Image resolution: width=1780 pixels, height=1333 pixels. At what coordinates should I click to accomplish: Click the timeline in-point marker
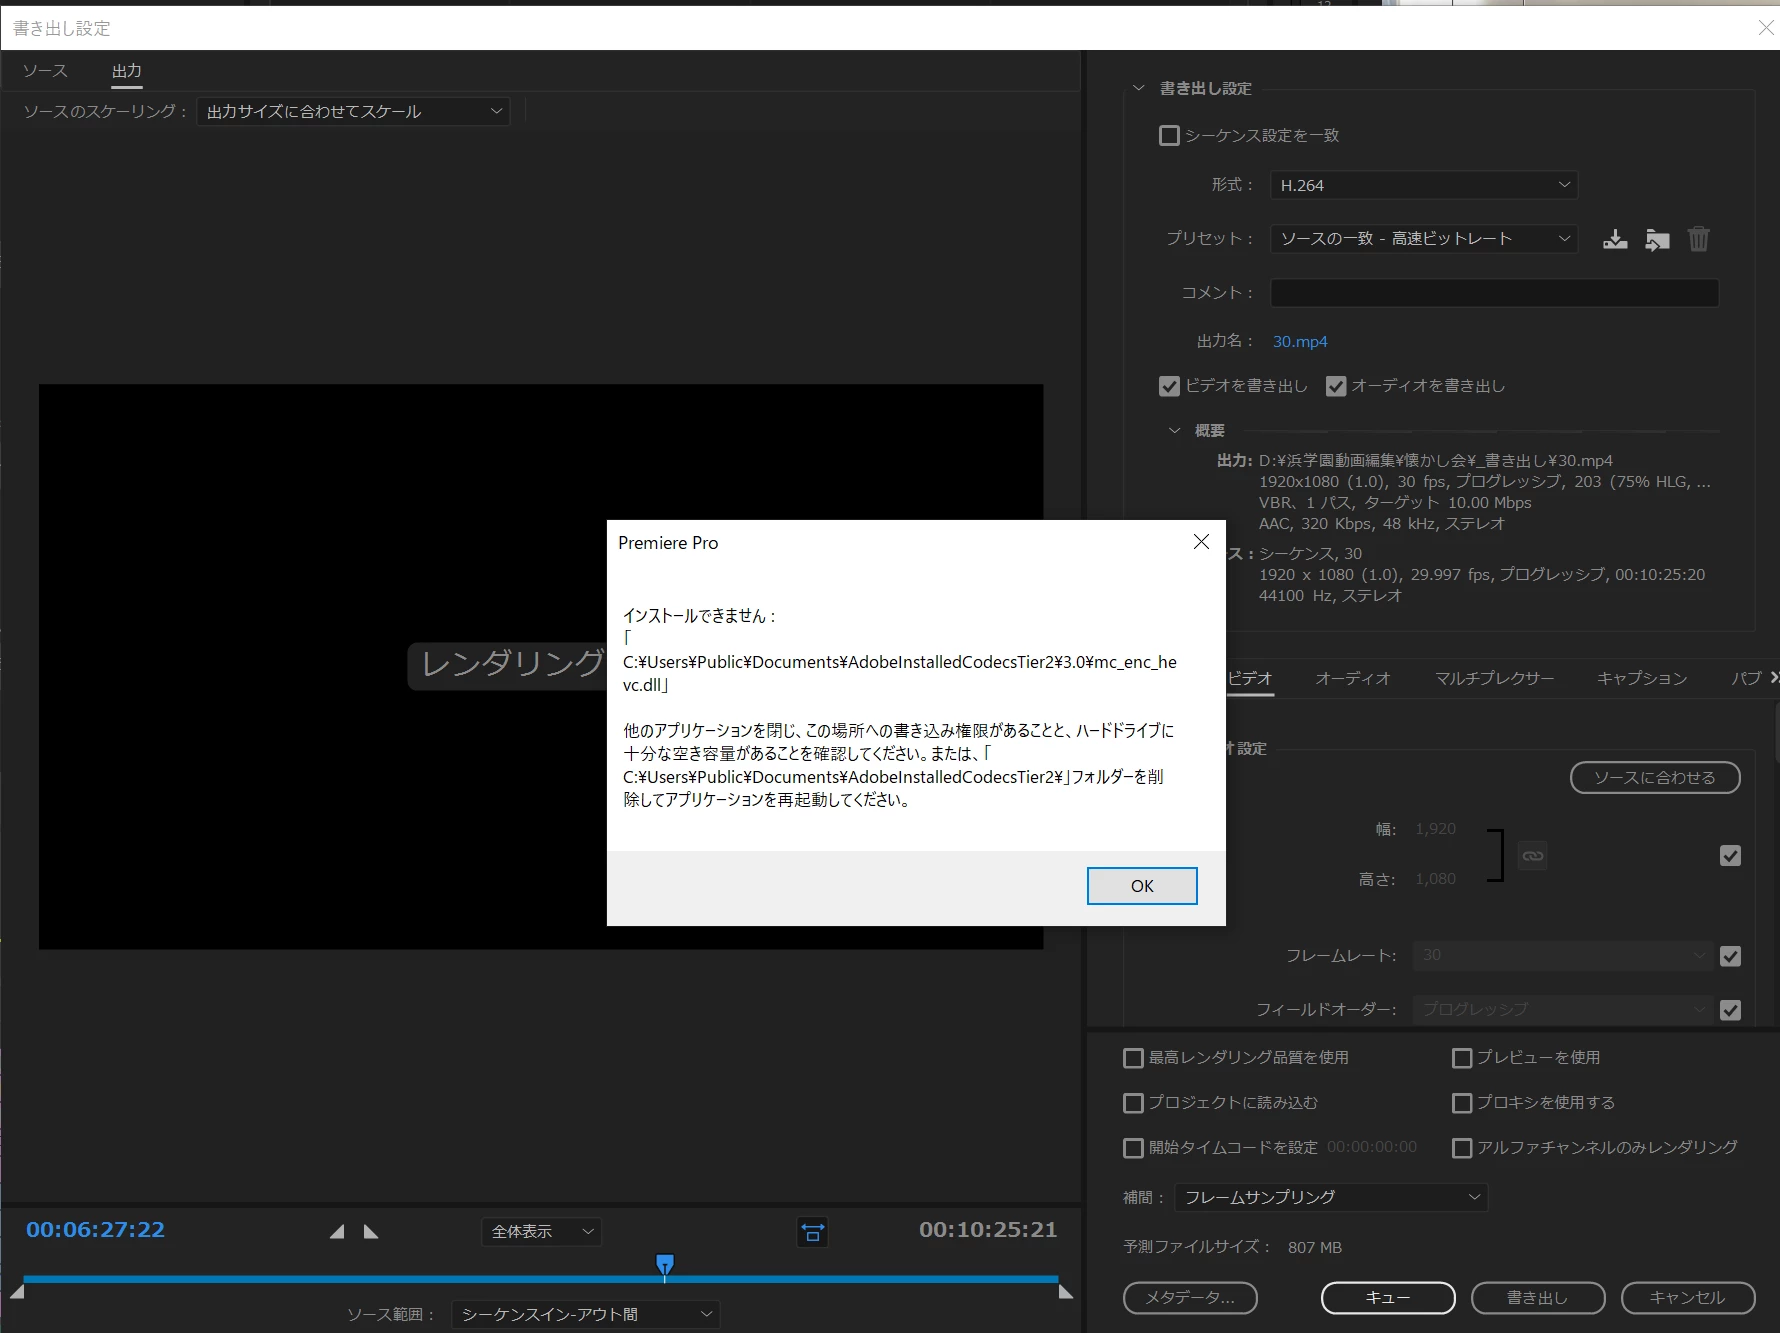[x=17, y=1292]
